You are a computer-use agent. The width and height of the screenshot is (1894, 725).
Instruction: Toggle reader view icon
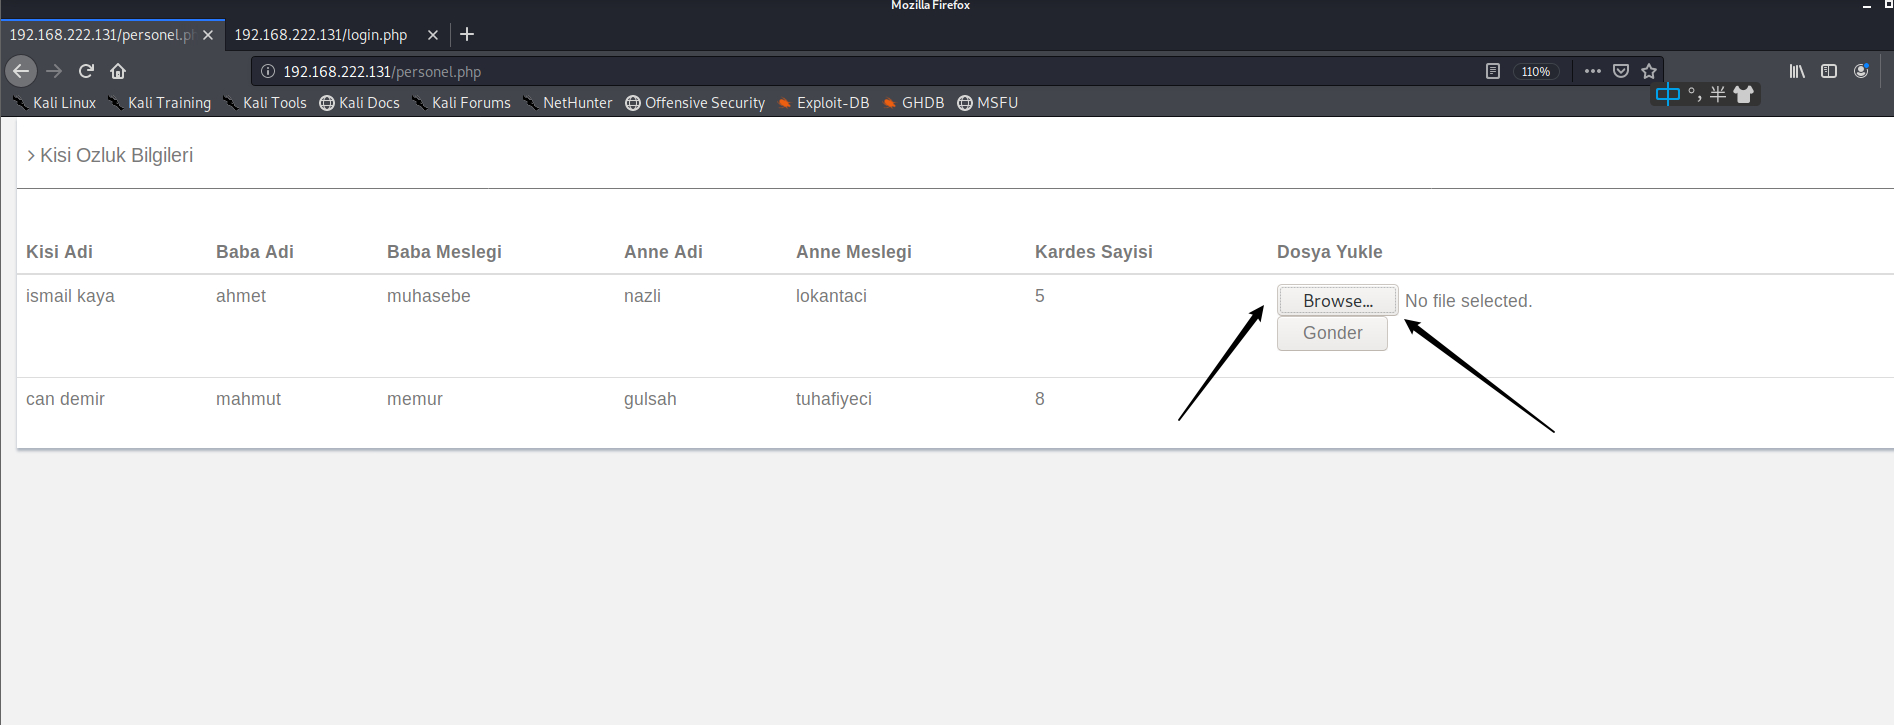pyautogui.click(x=1493, y=71)
